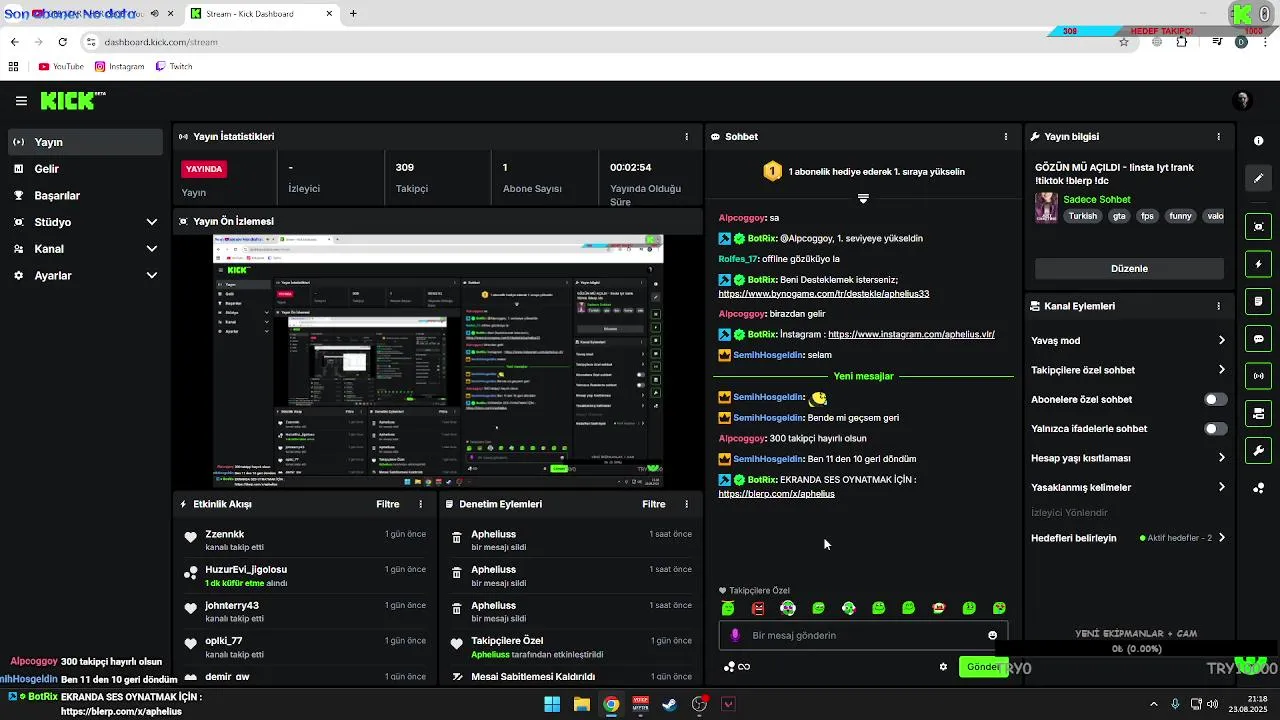
Task: Open Yayın bilgisi three-dot menu
Action: click(1218, 136)
